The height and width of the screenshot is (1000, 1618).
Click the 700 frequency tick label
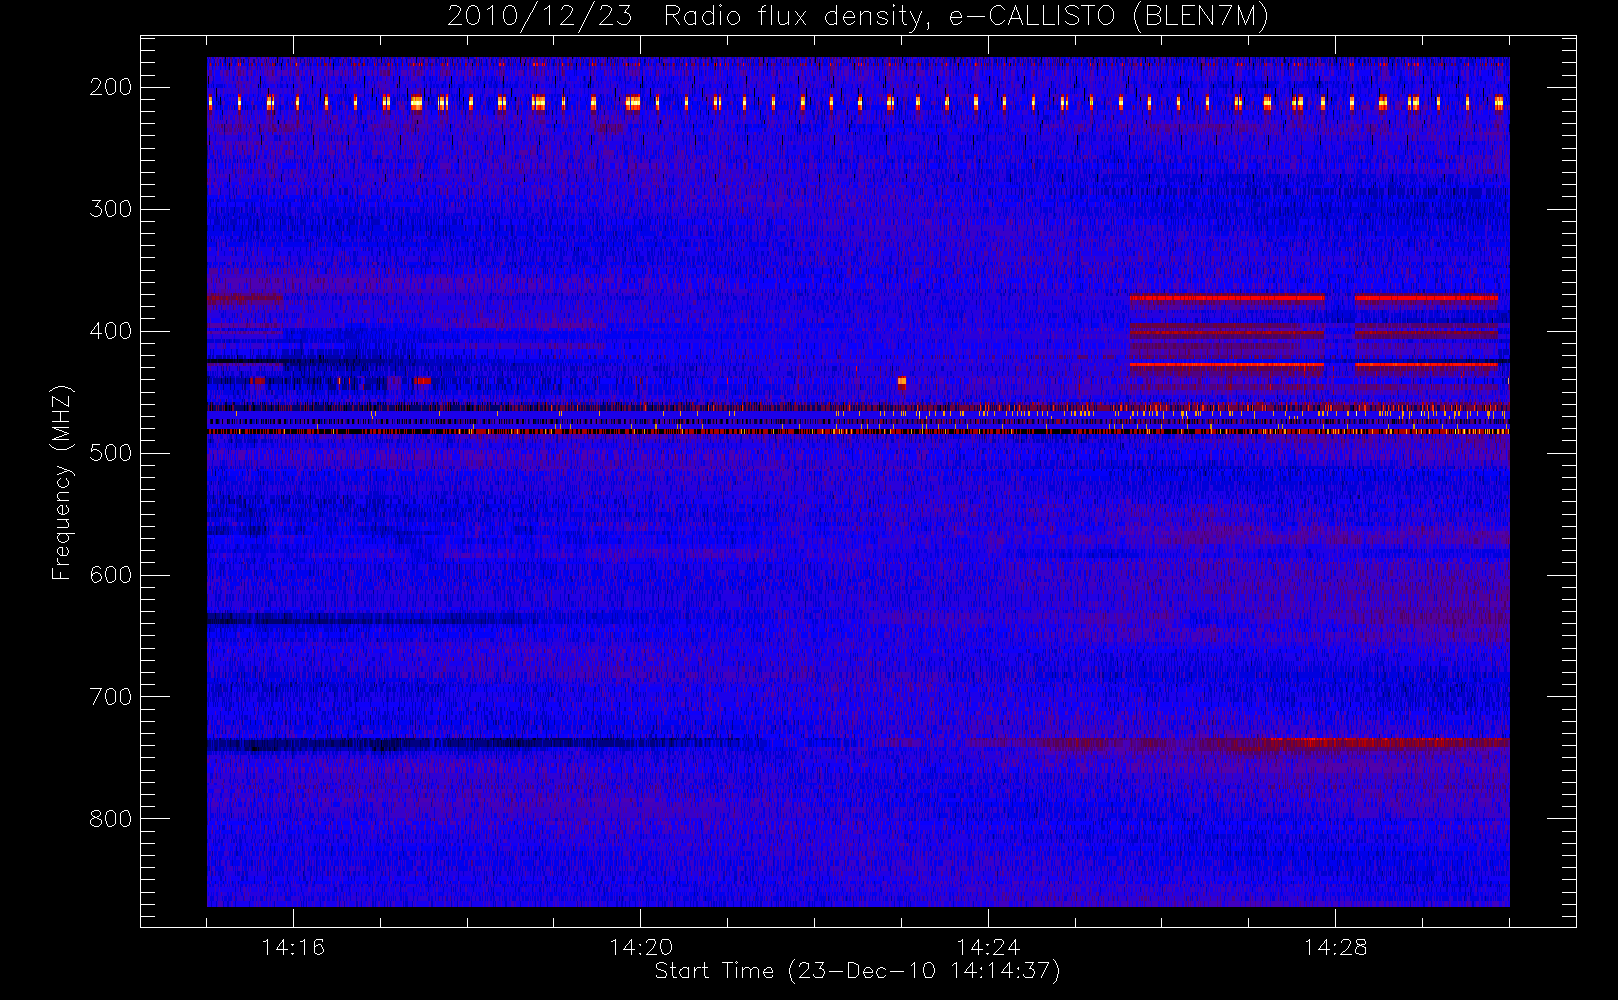[110, 697]
